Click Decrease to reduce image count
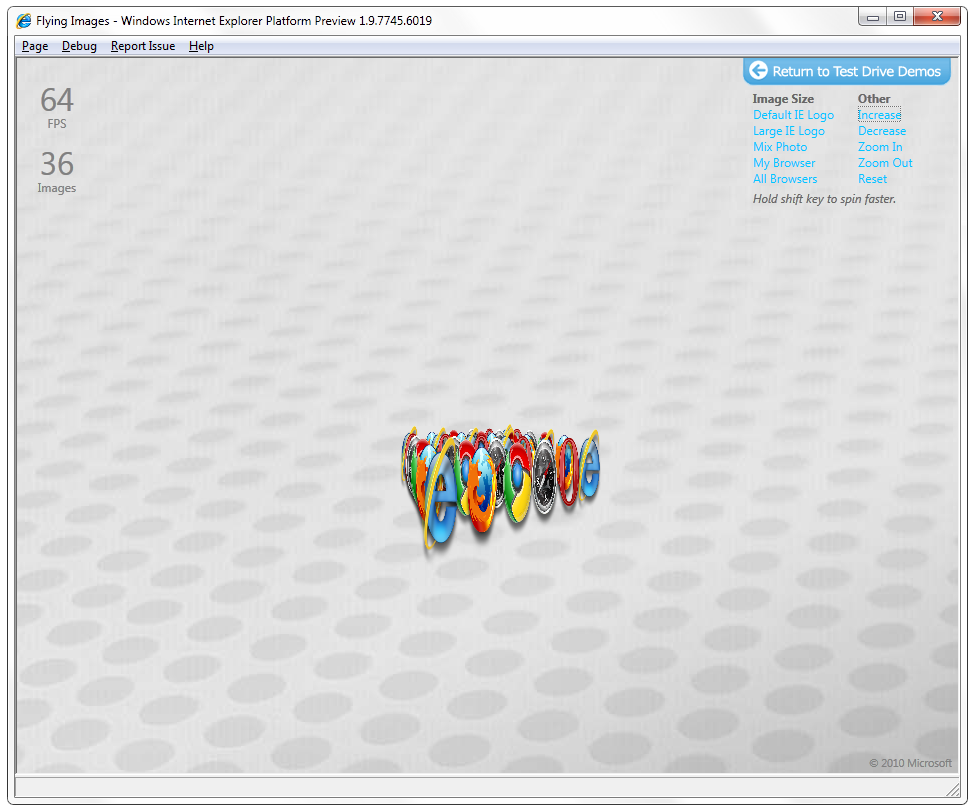The height and width of the screenshot is (811, 971). point(882,131)
